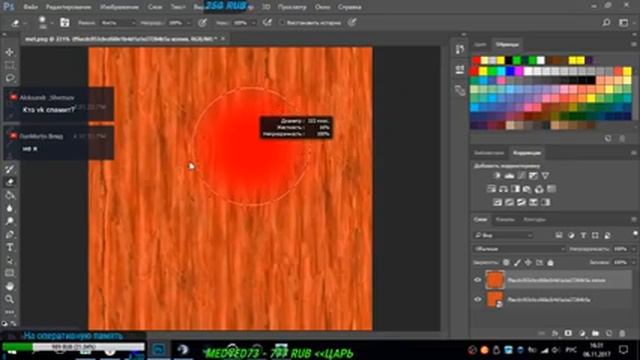640x360 pixels.
Task: Toggle lock position (move cross icon)
Action: click(528, 262)
